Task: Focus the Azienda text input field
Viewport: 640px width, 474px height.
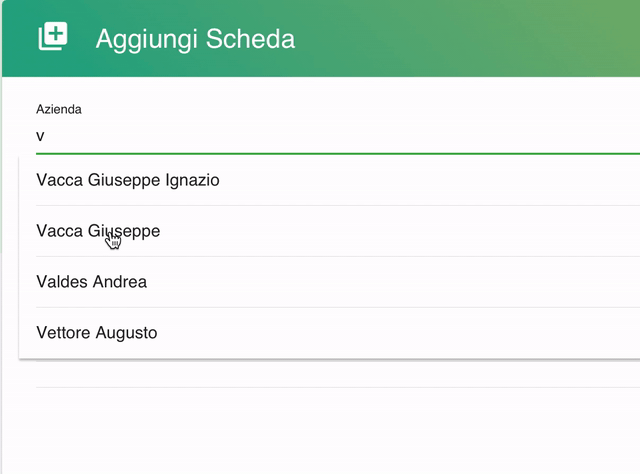Action: [x=338, y=136]
